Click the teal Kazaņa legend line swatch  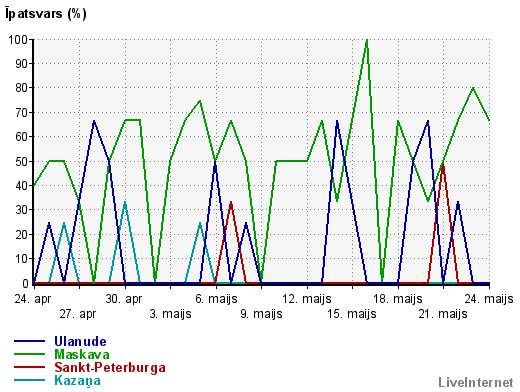pos(29,380)
